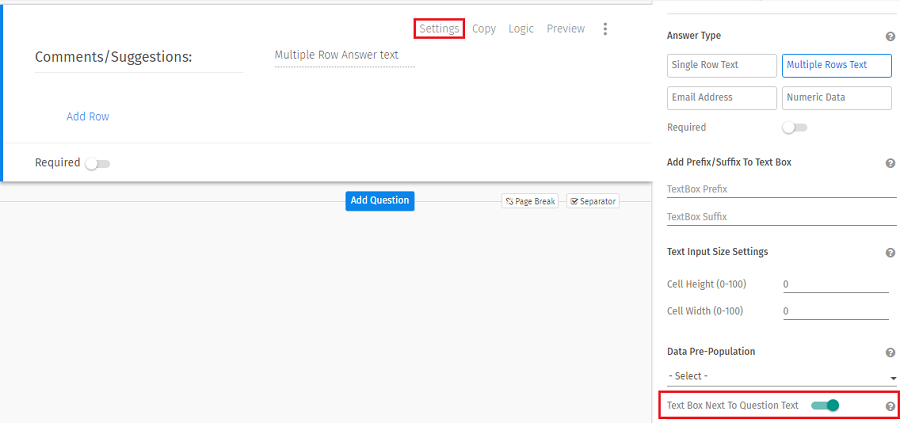Open the three-dot more options menu

pos(605,29)
